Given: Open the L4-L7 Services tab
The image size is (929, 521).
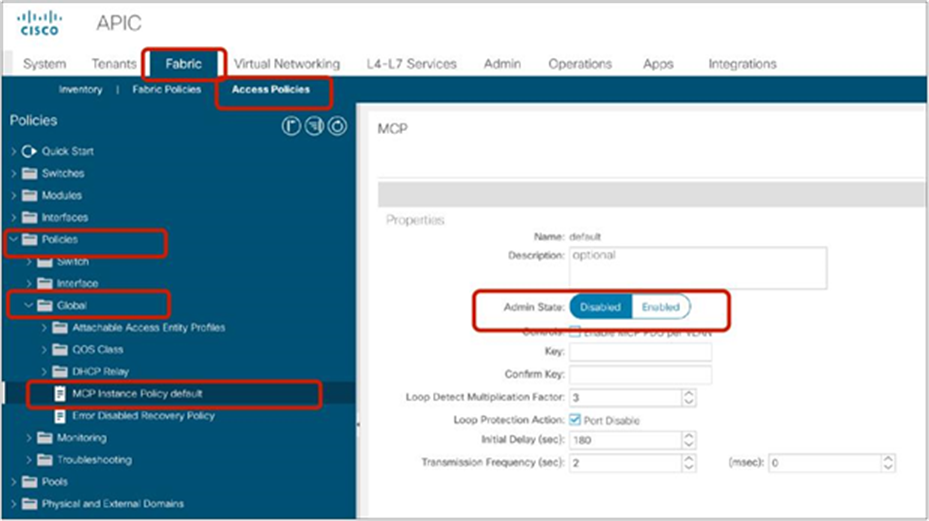Looking at the screenshot, I should coord(411,63).
